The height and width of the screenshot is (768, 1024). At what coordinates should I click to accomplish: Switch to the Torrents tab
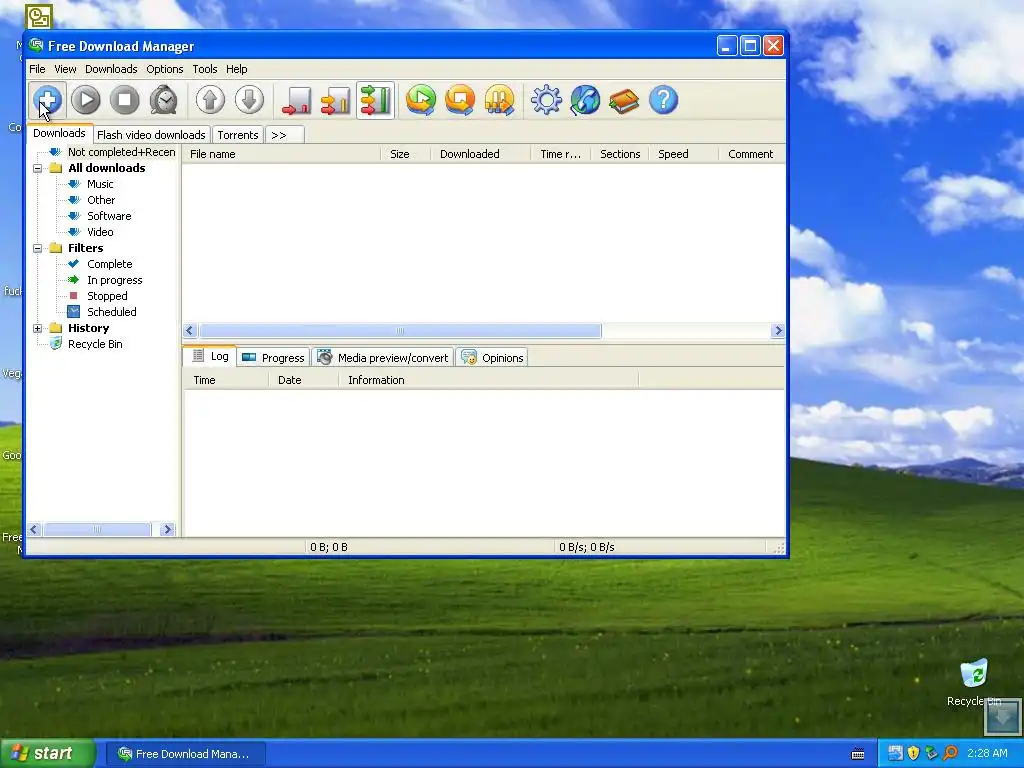[x=238, y=135]
